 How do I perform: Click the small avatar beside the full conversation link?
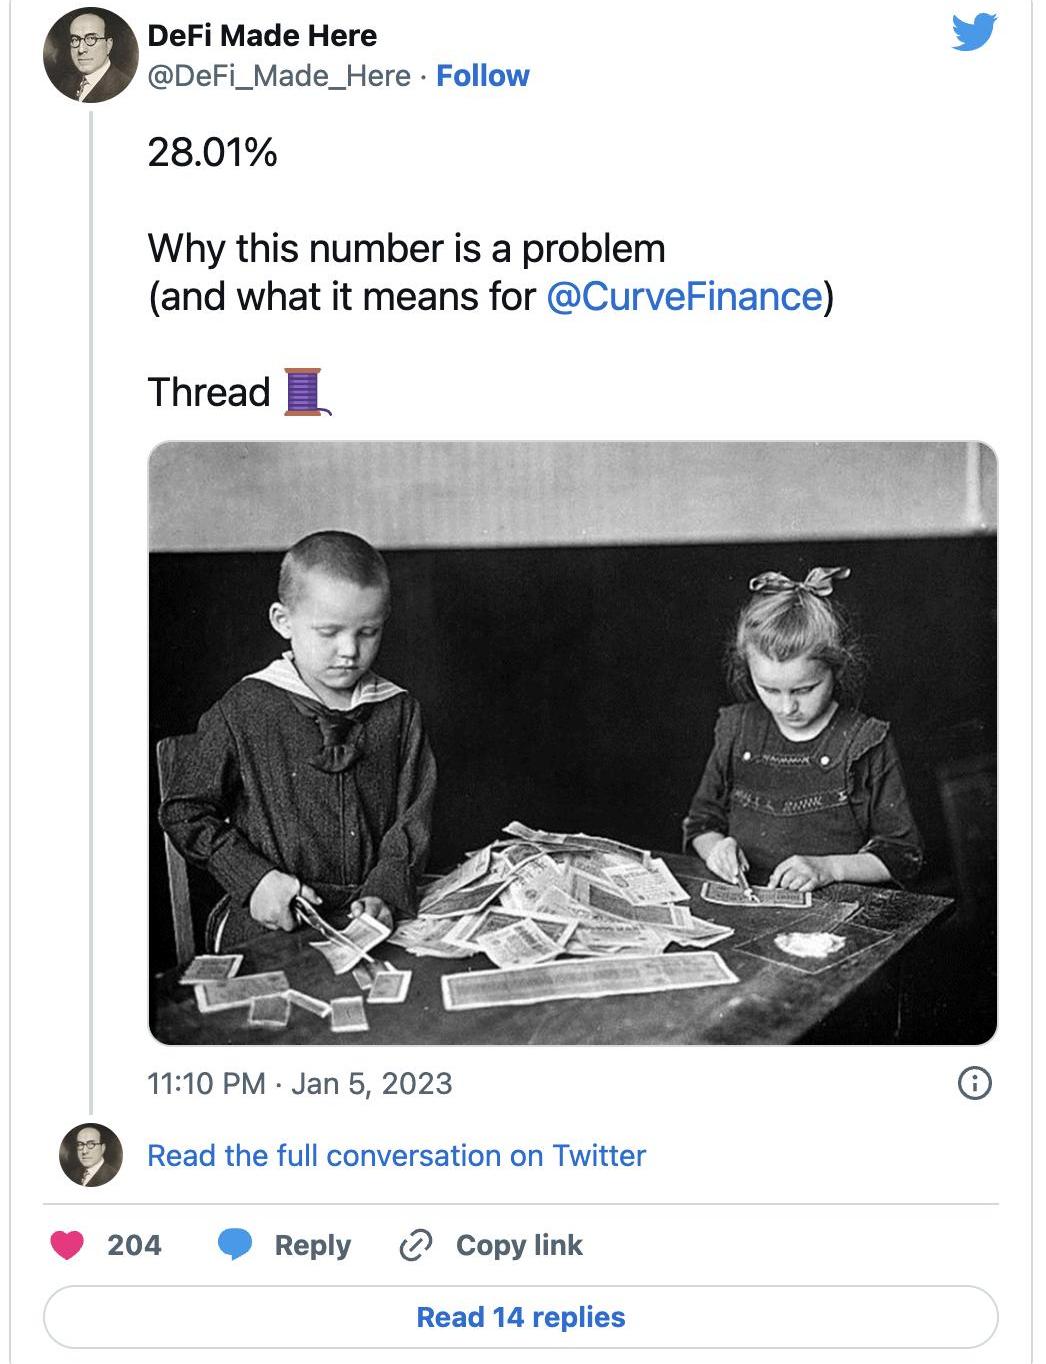point(91,1155)
